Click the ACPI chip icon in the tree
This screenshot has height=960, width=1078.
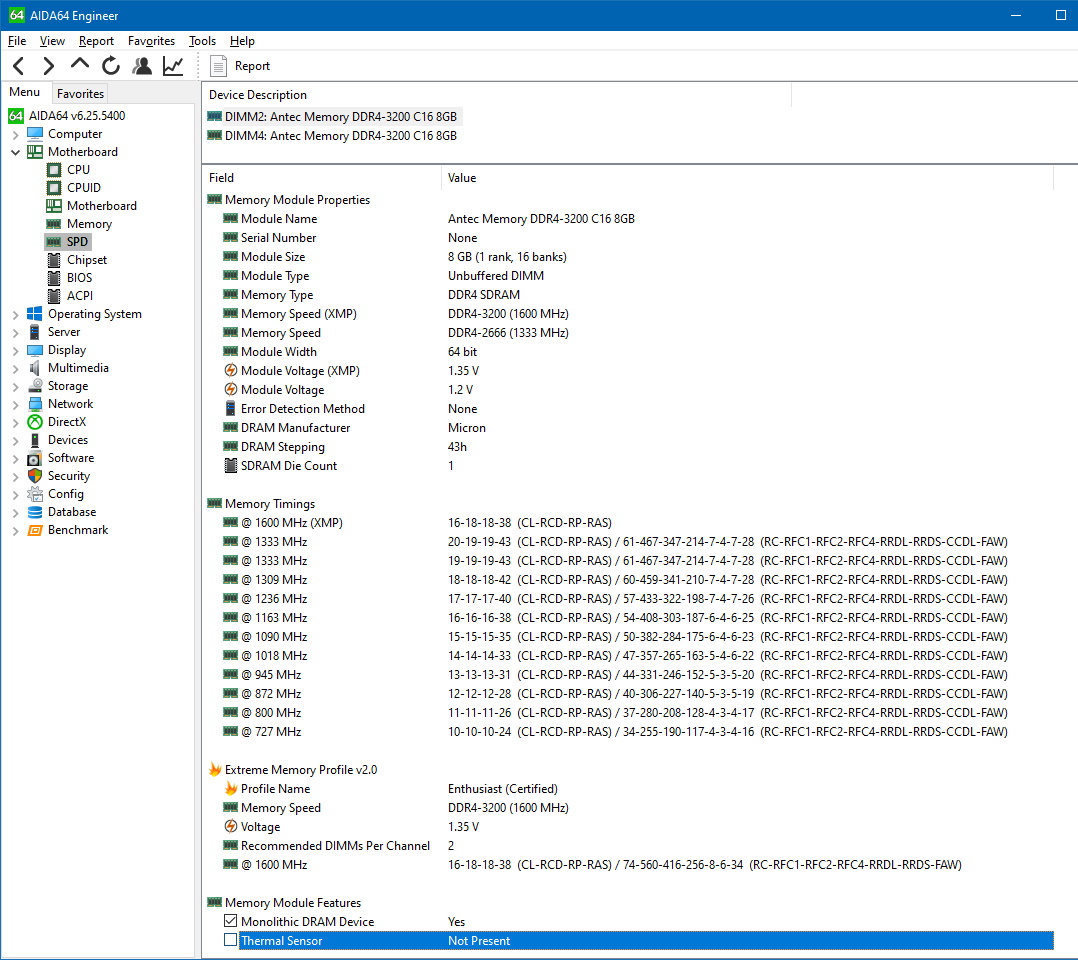[x=54, y=296]
